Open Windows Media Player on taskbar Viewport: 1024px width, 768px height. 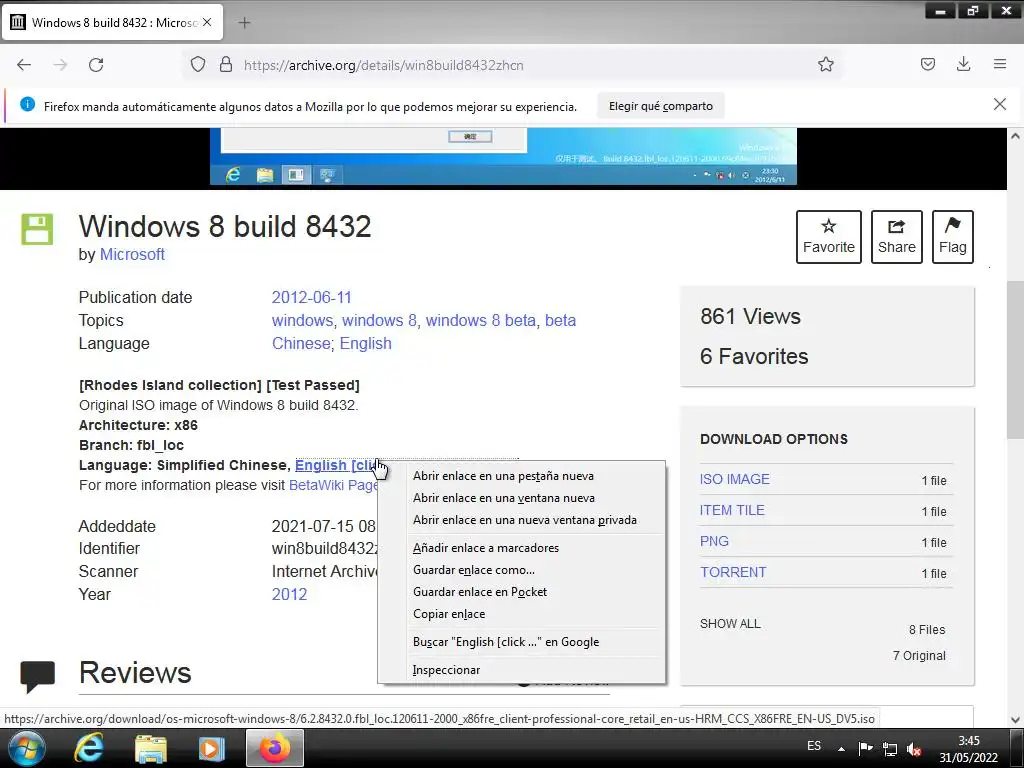[211, 748]
